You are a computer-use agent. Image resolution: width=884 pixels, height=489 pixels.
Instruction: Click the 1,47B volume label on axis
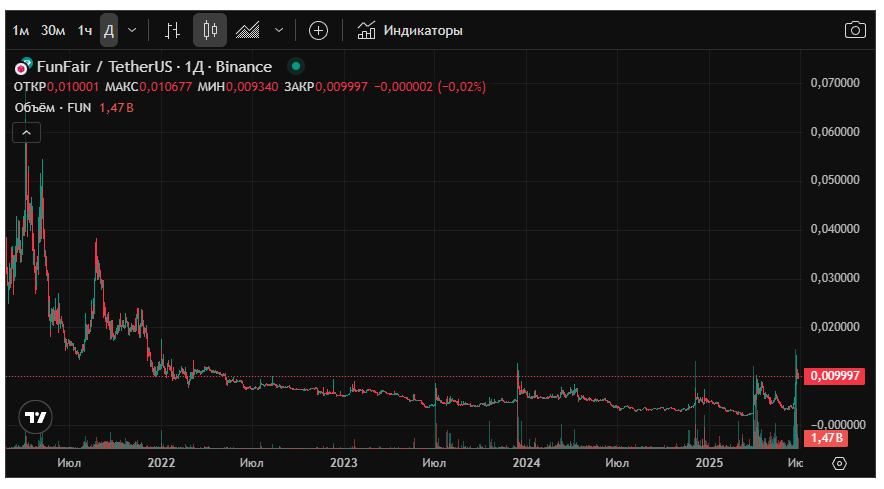pos(826,438)
